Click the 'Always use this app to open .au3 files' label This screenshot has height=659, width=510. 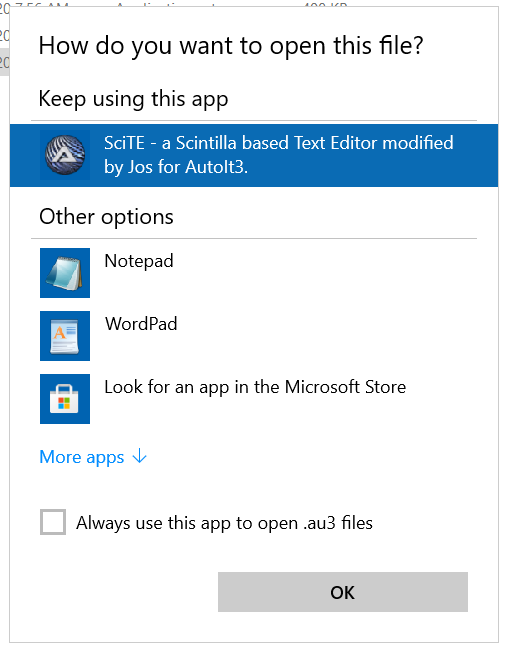(x=224, y=523)
